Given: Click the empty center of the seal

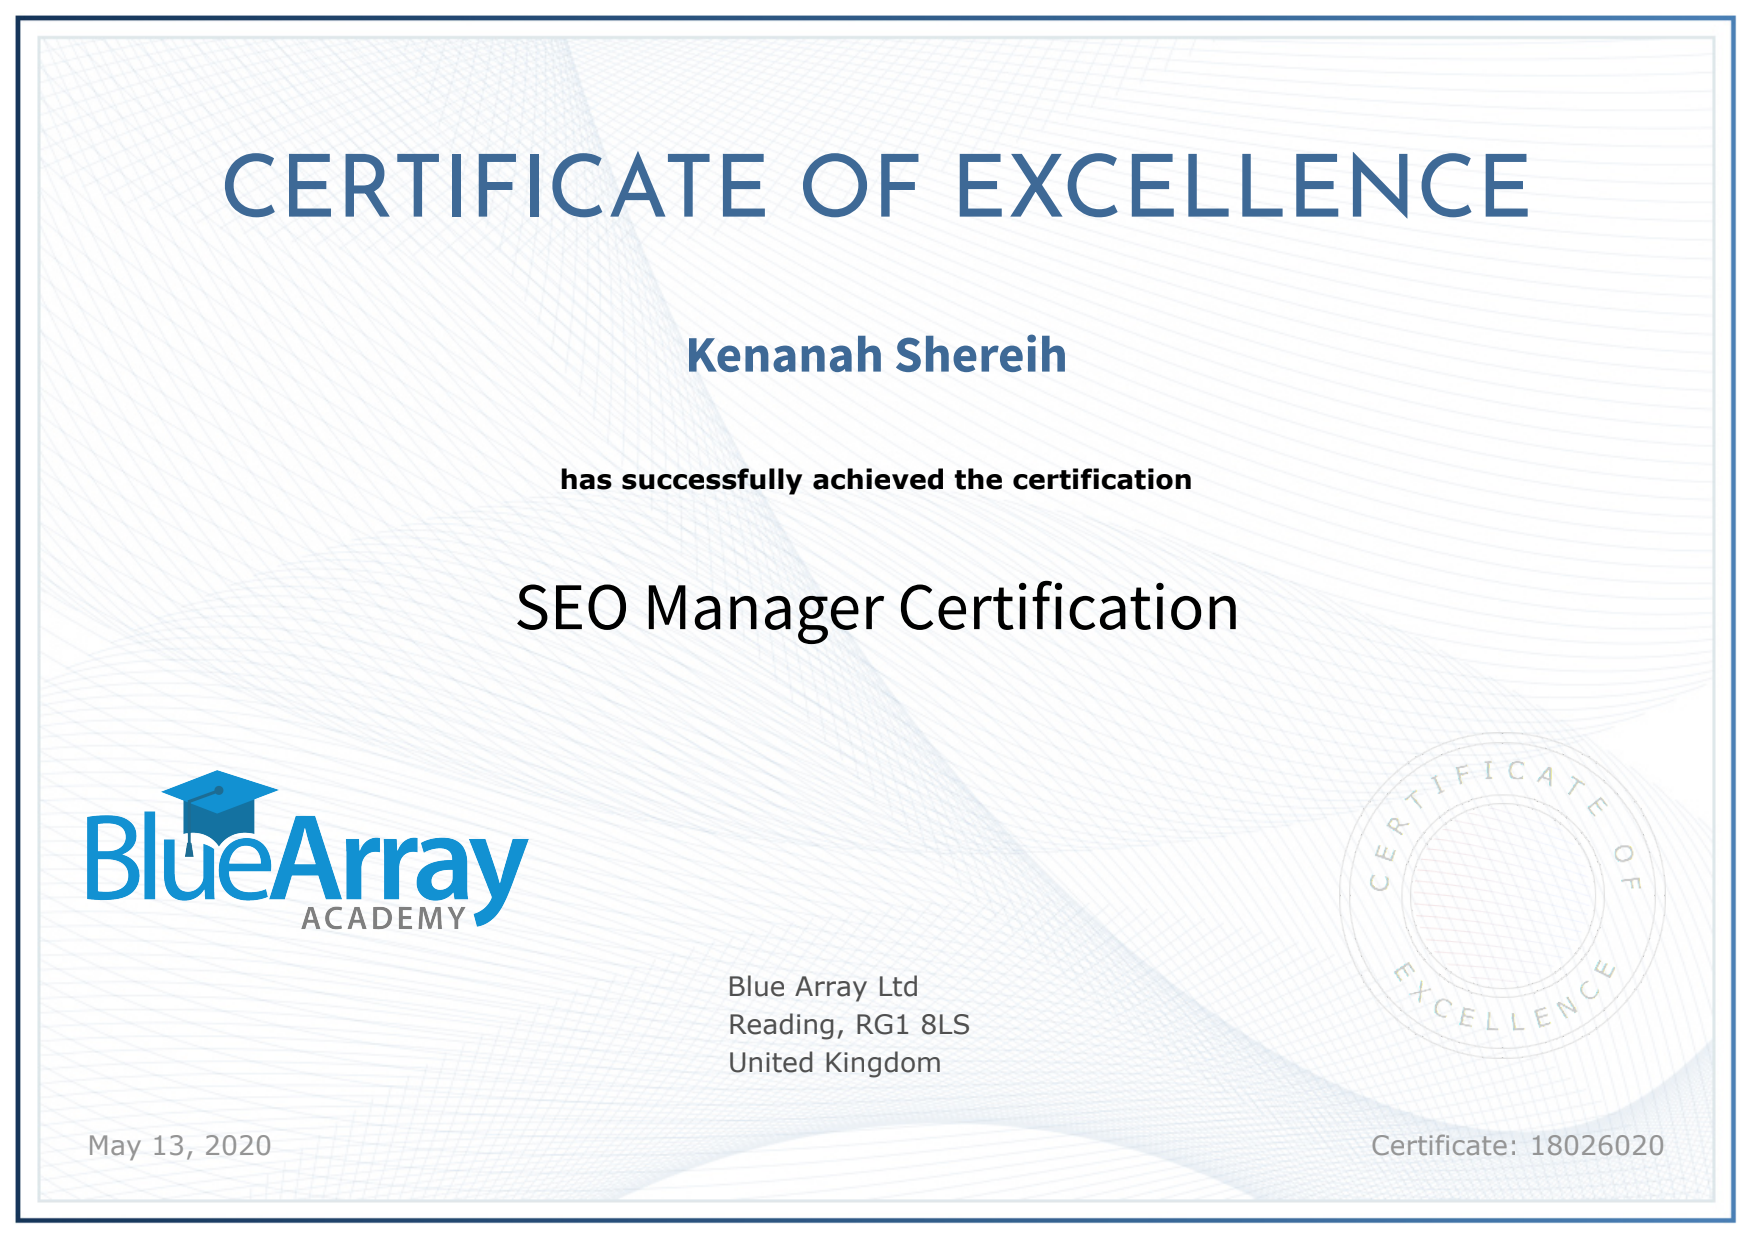Looking at the screenshot, I should (1502, 895).
